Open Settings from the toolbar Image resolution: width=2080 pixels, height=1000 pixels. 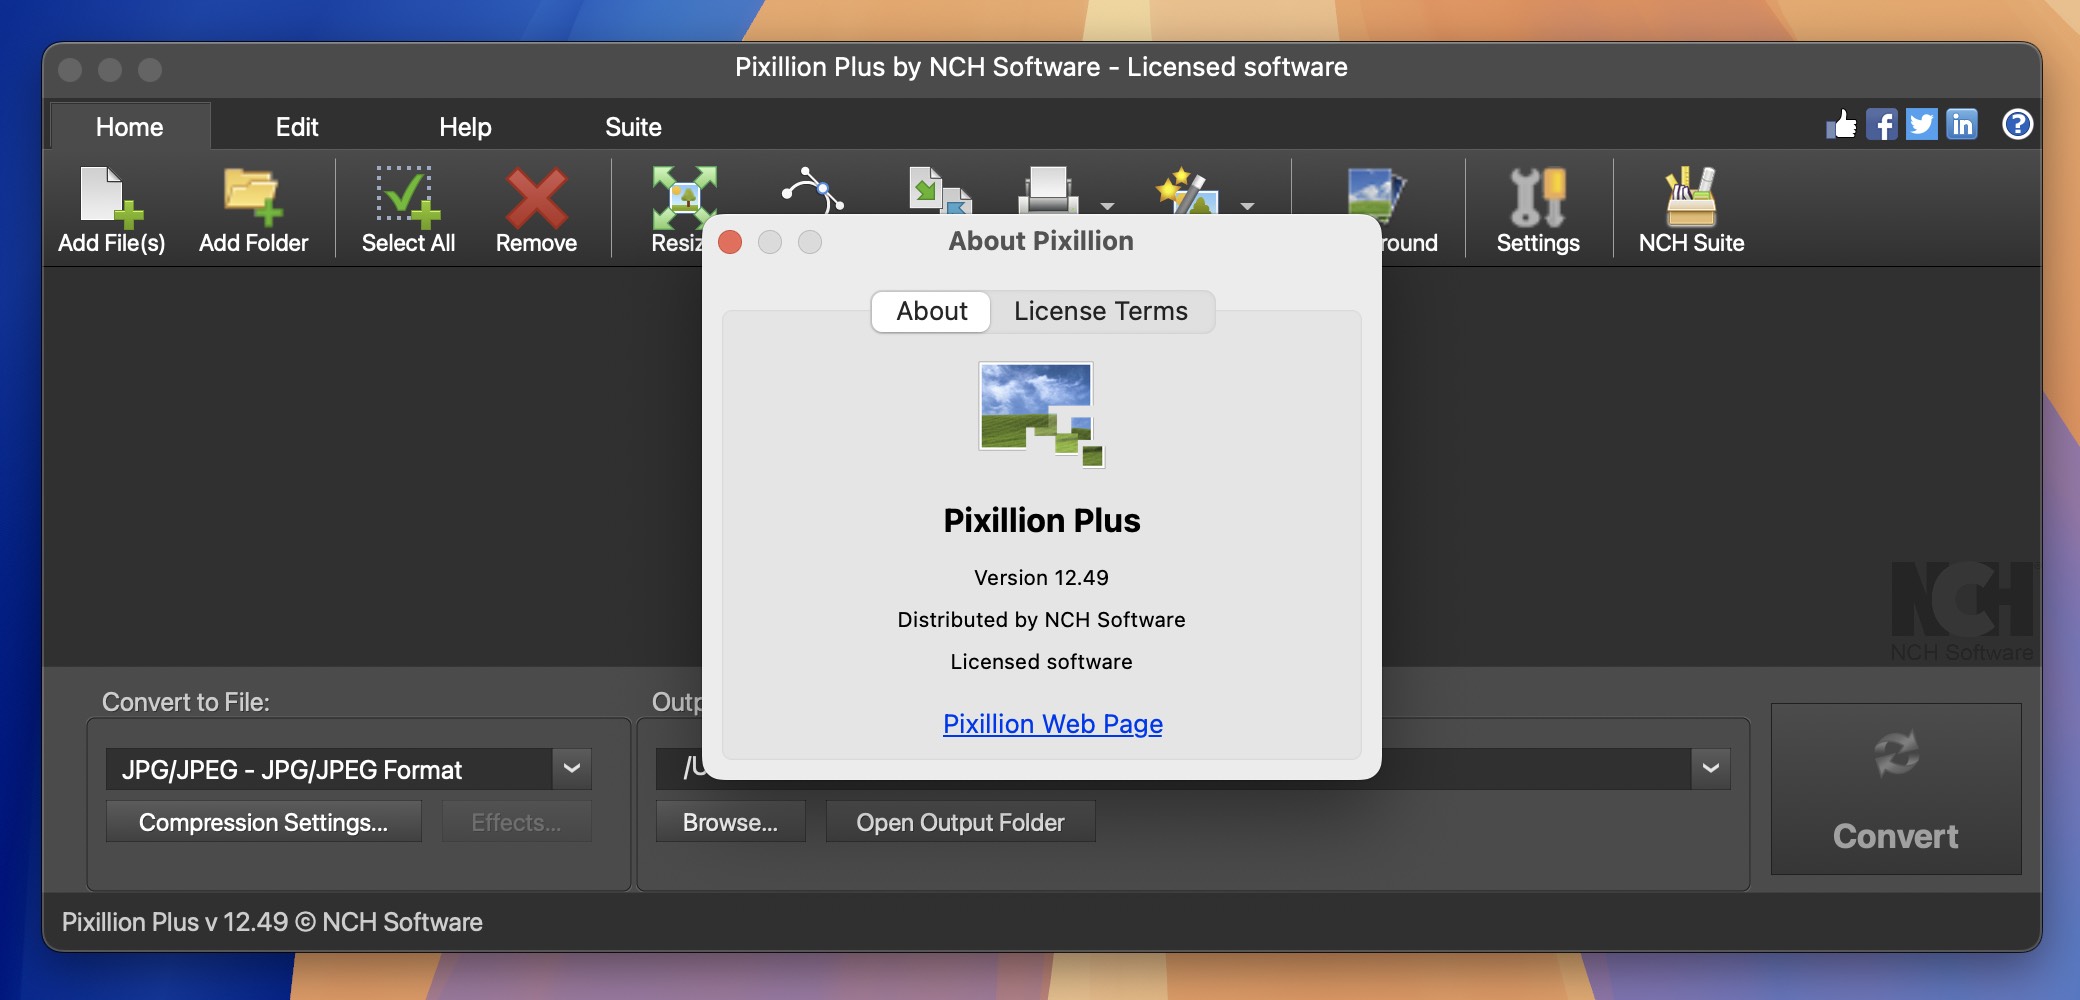pos(1538,210)
